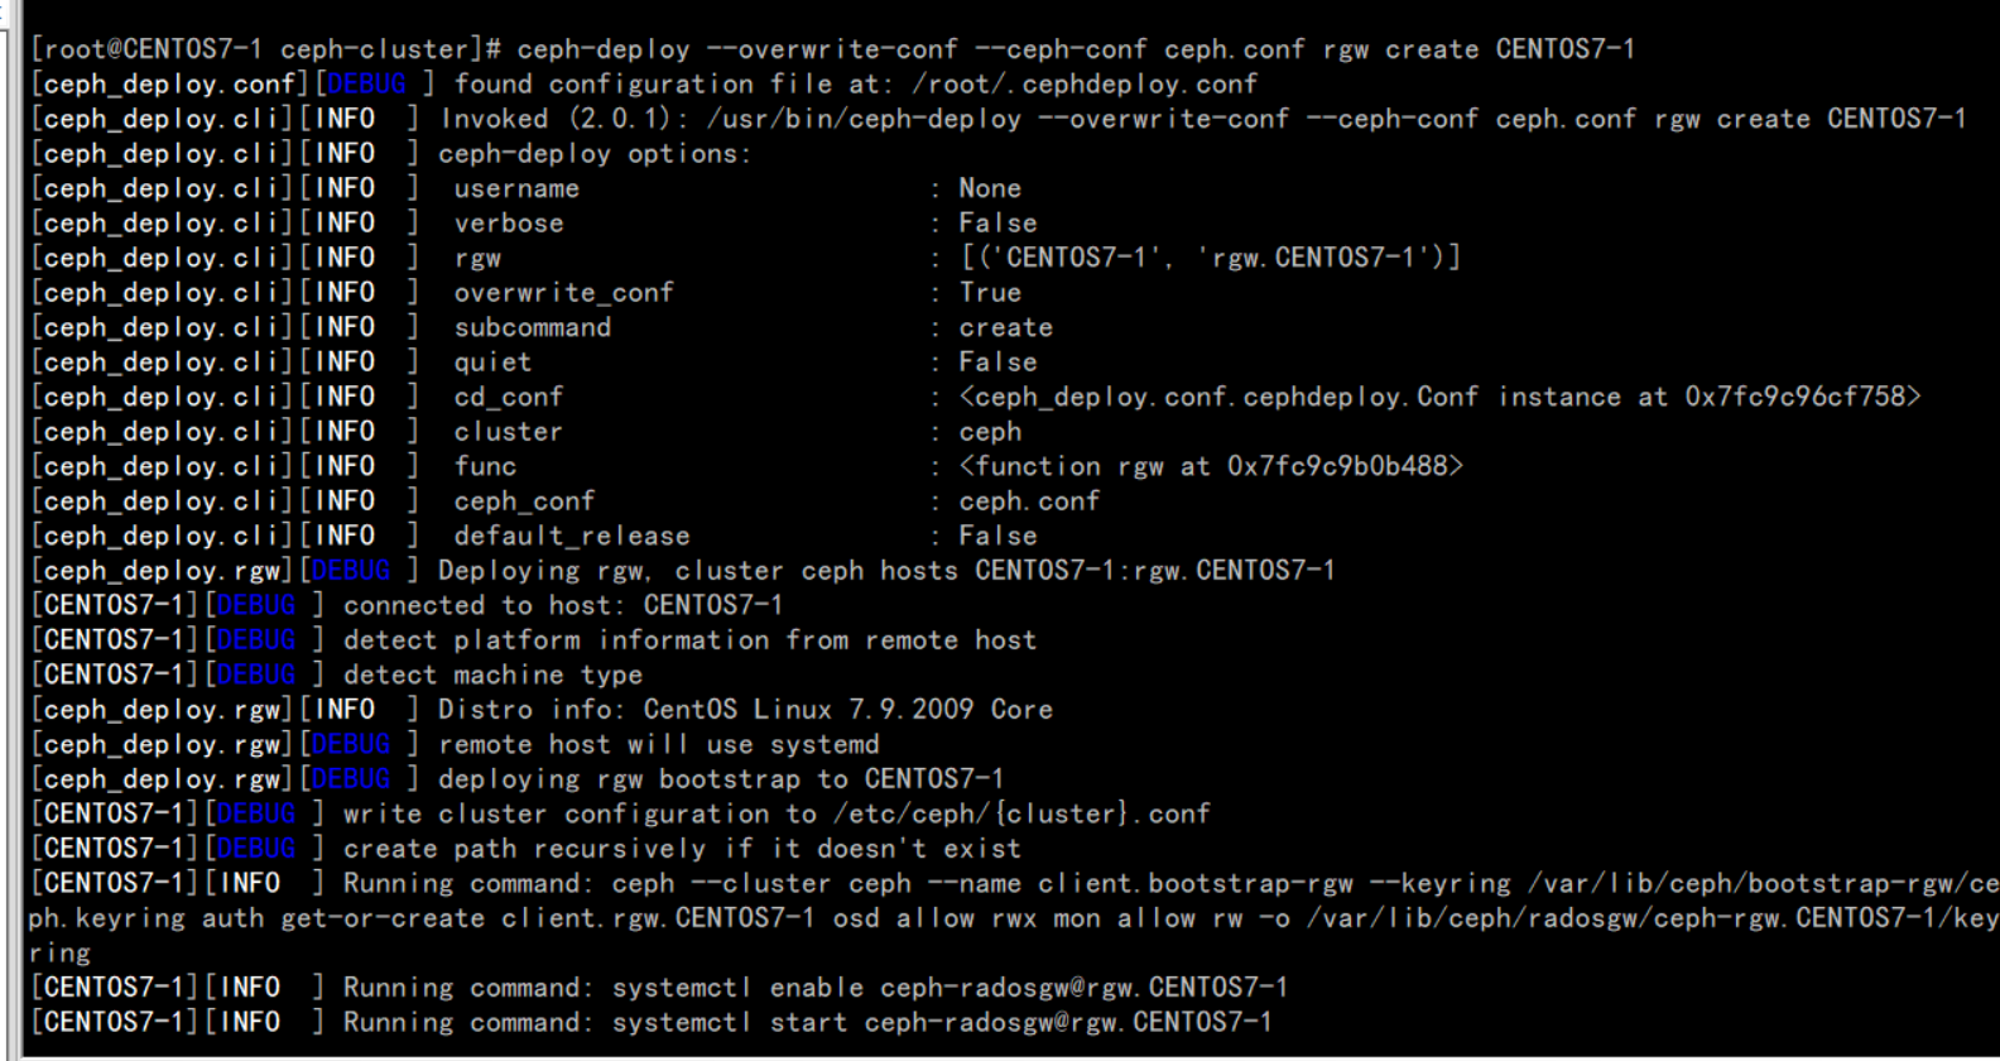Click the ceph_conf value ceph.conf
Viewport: 2000px width, 1061px height.
point(1029,501)
